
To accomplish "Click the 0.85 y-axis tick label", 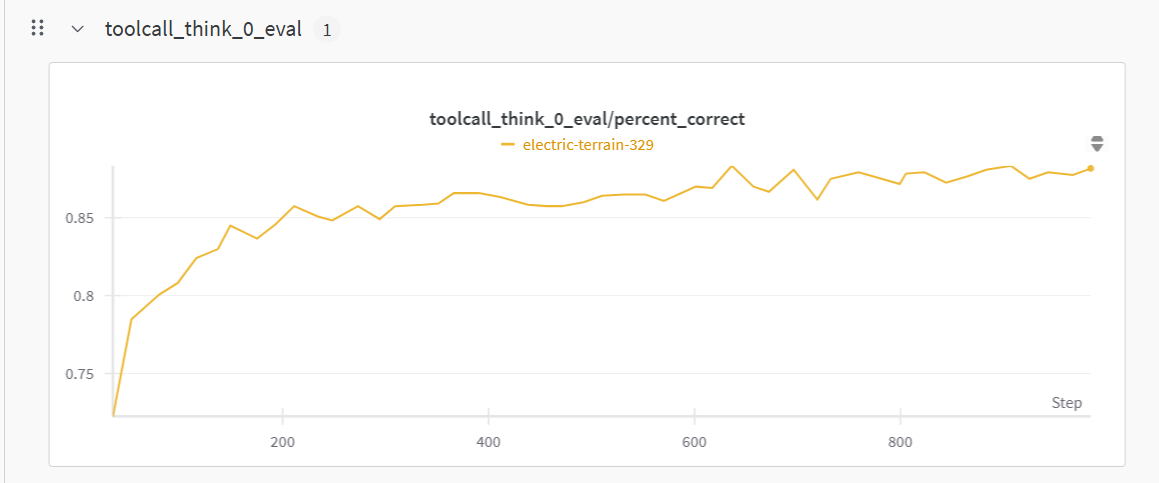I will click(x=81, y=218).
